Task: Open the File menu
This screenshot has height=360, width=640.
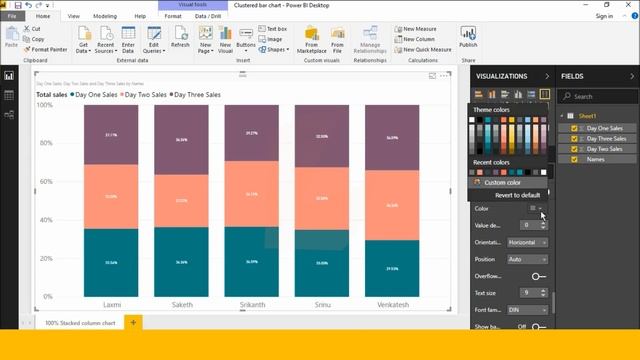Action: (12, 16)
